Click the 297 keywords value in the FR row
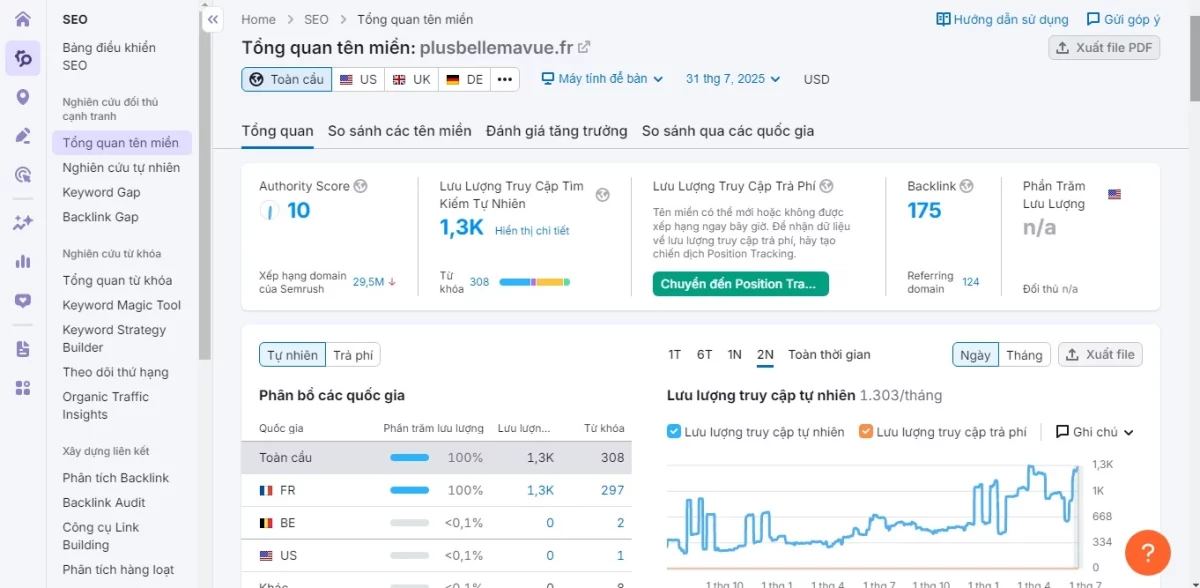Screen dimensions: 1200x588 (613, 490)
